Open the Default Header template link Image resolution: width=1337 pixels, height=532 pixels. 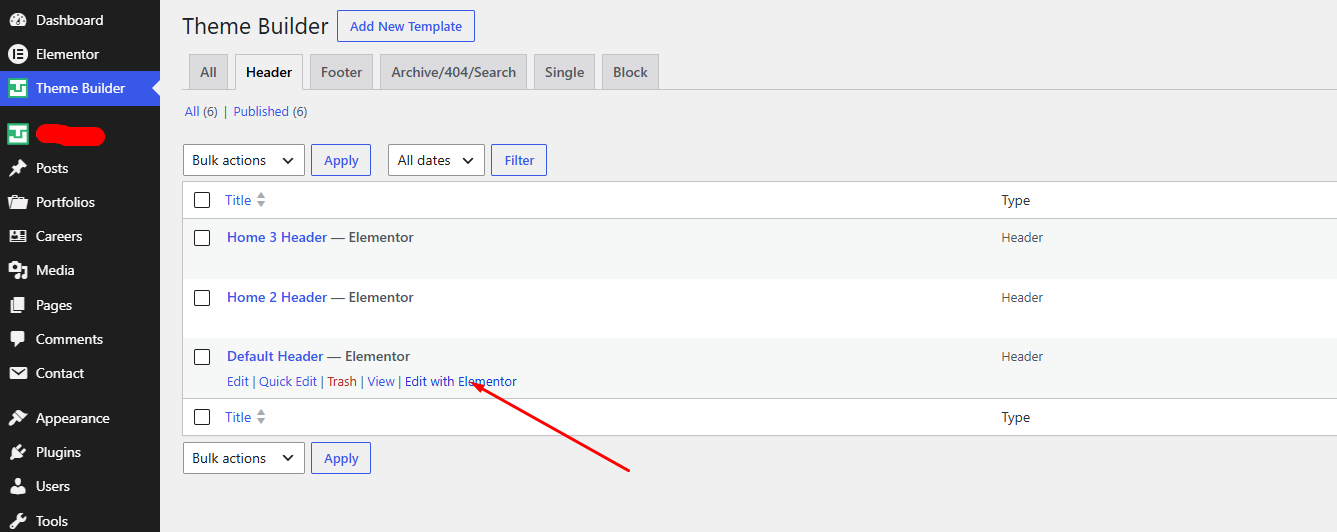(275, 356)
